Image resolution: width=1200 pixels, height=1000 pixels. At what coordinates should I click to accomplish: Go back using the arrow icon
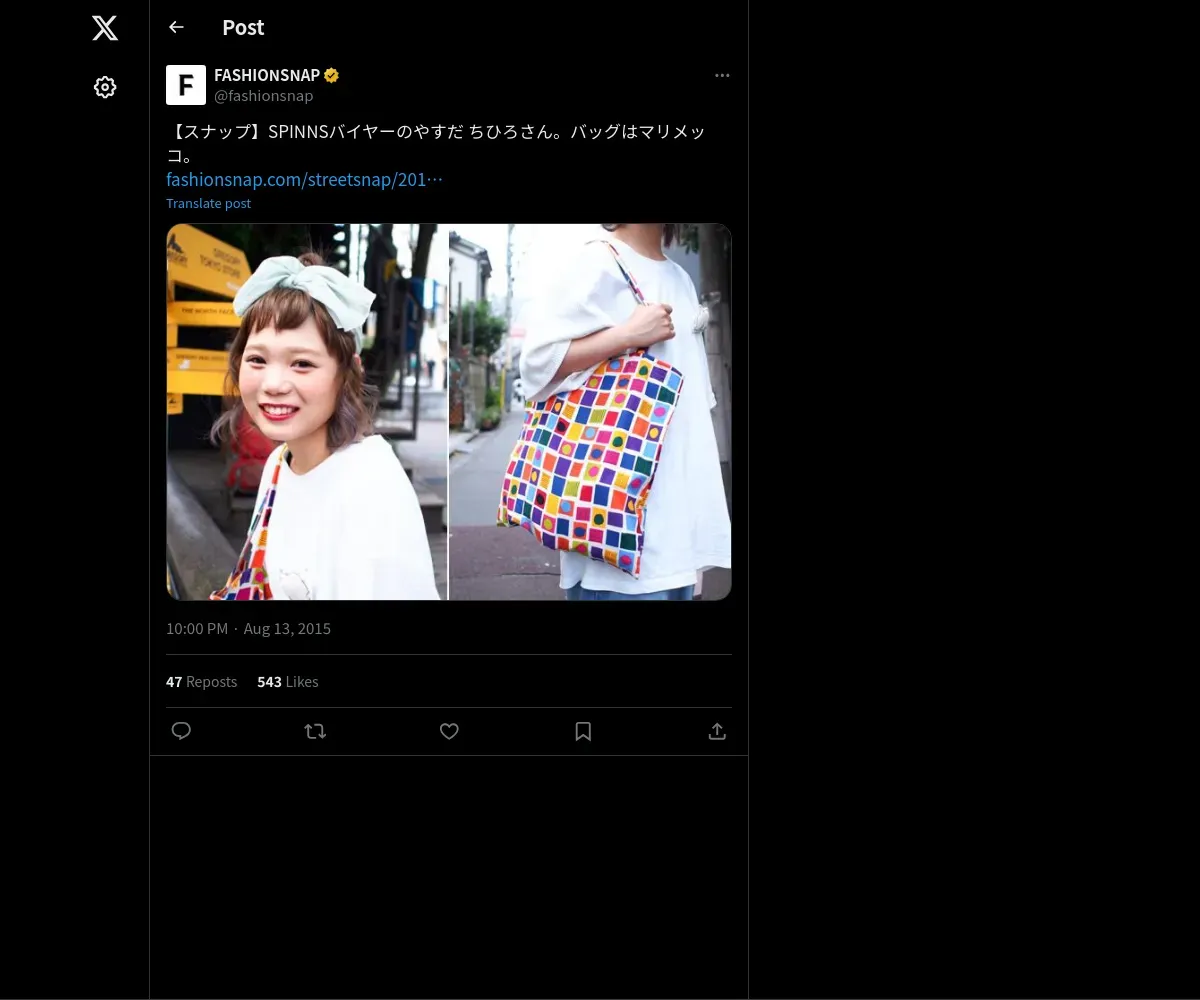tap(176, 27)
